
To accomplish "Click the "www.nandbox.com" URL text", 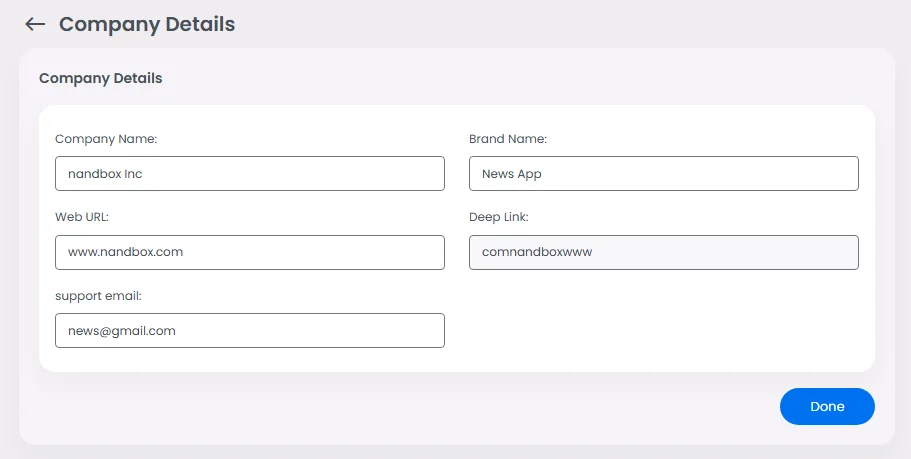I will (125, 252).
